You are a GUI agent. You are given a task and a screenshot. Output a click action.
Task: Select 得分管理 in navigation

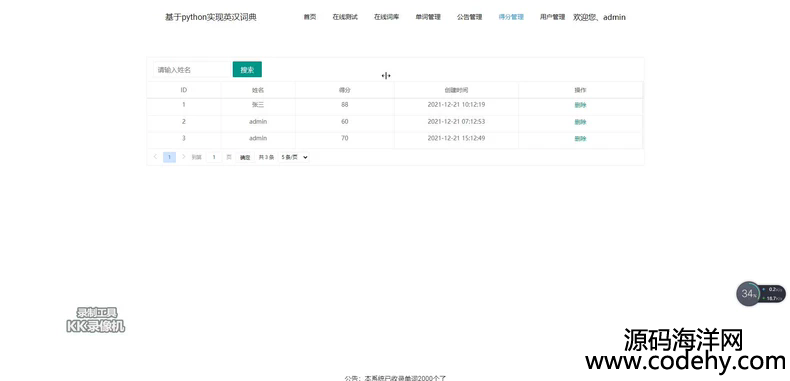click(511, 17)
